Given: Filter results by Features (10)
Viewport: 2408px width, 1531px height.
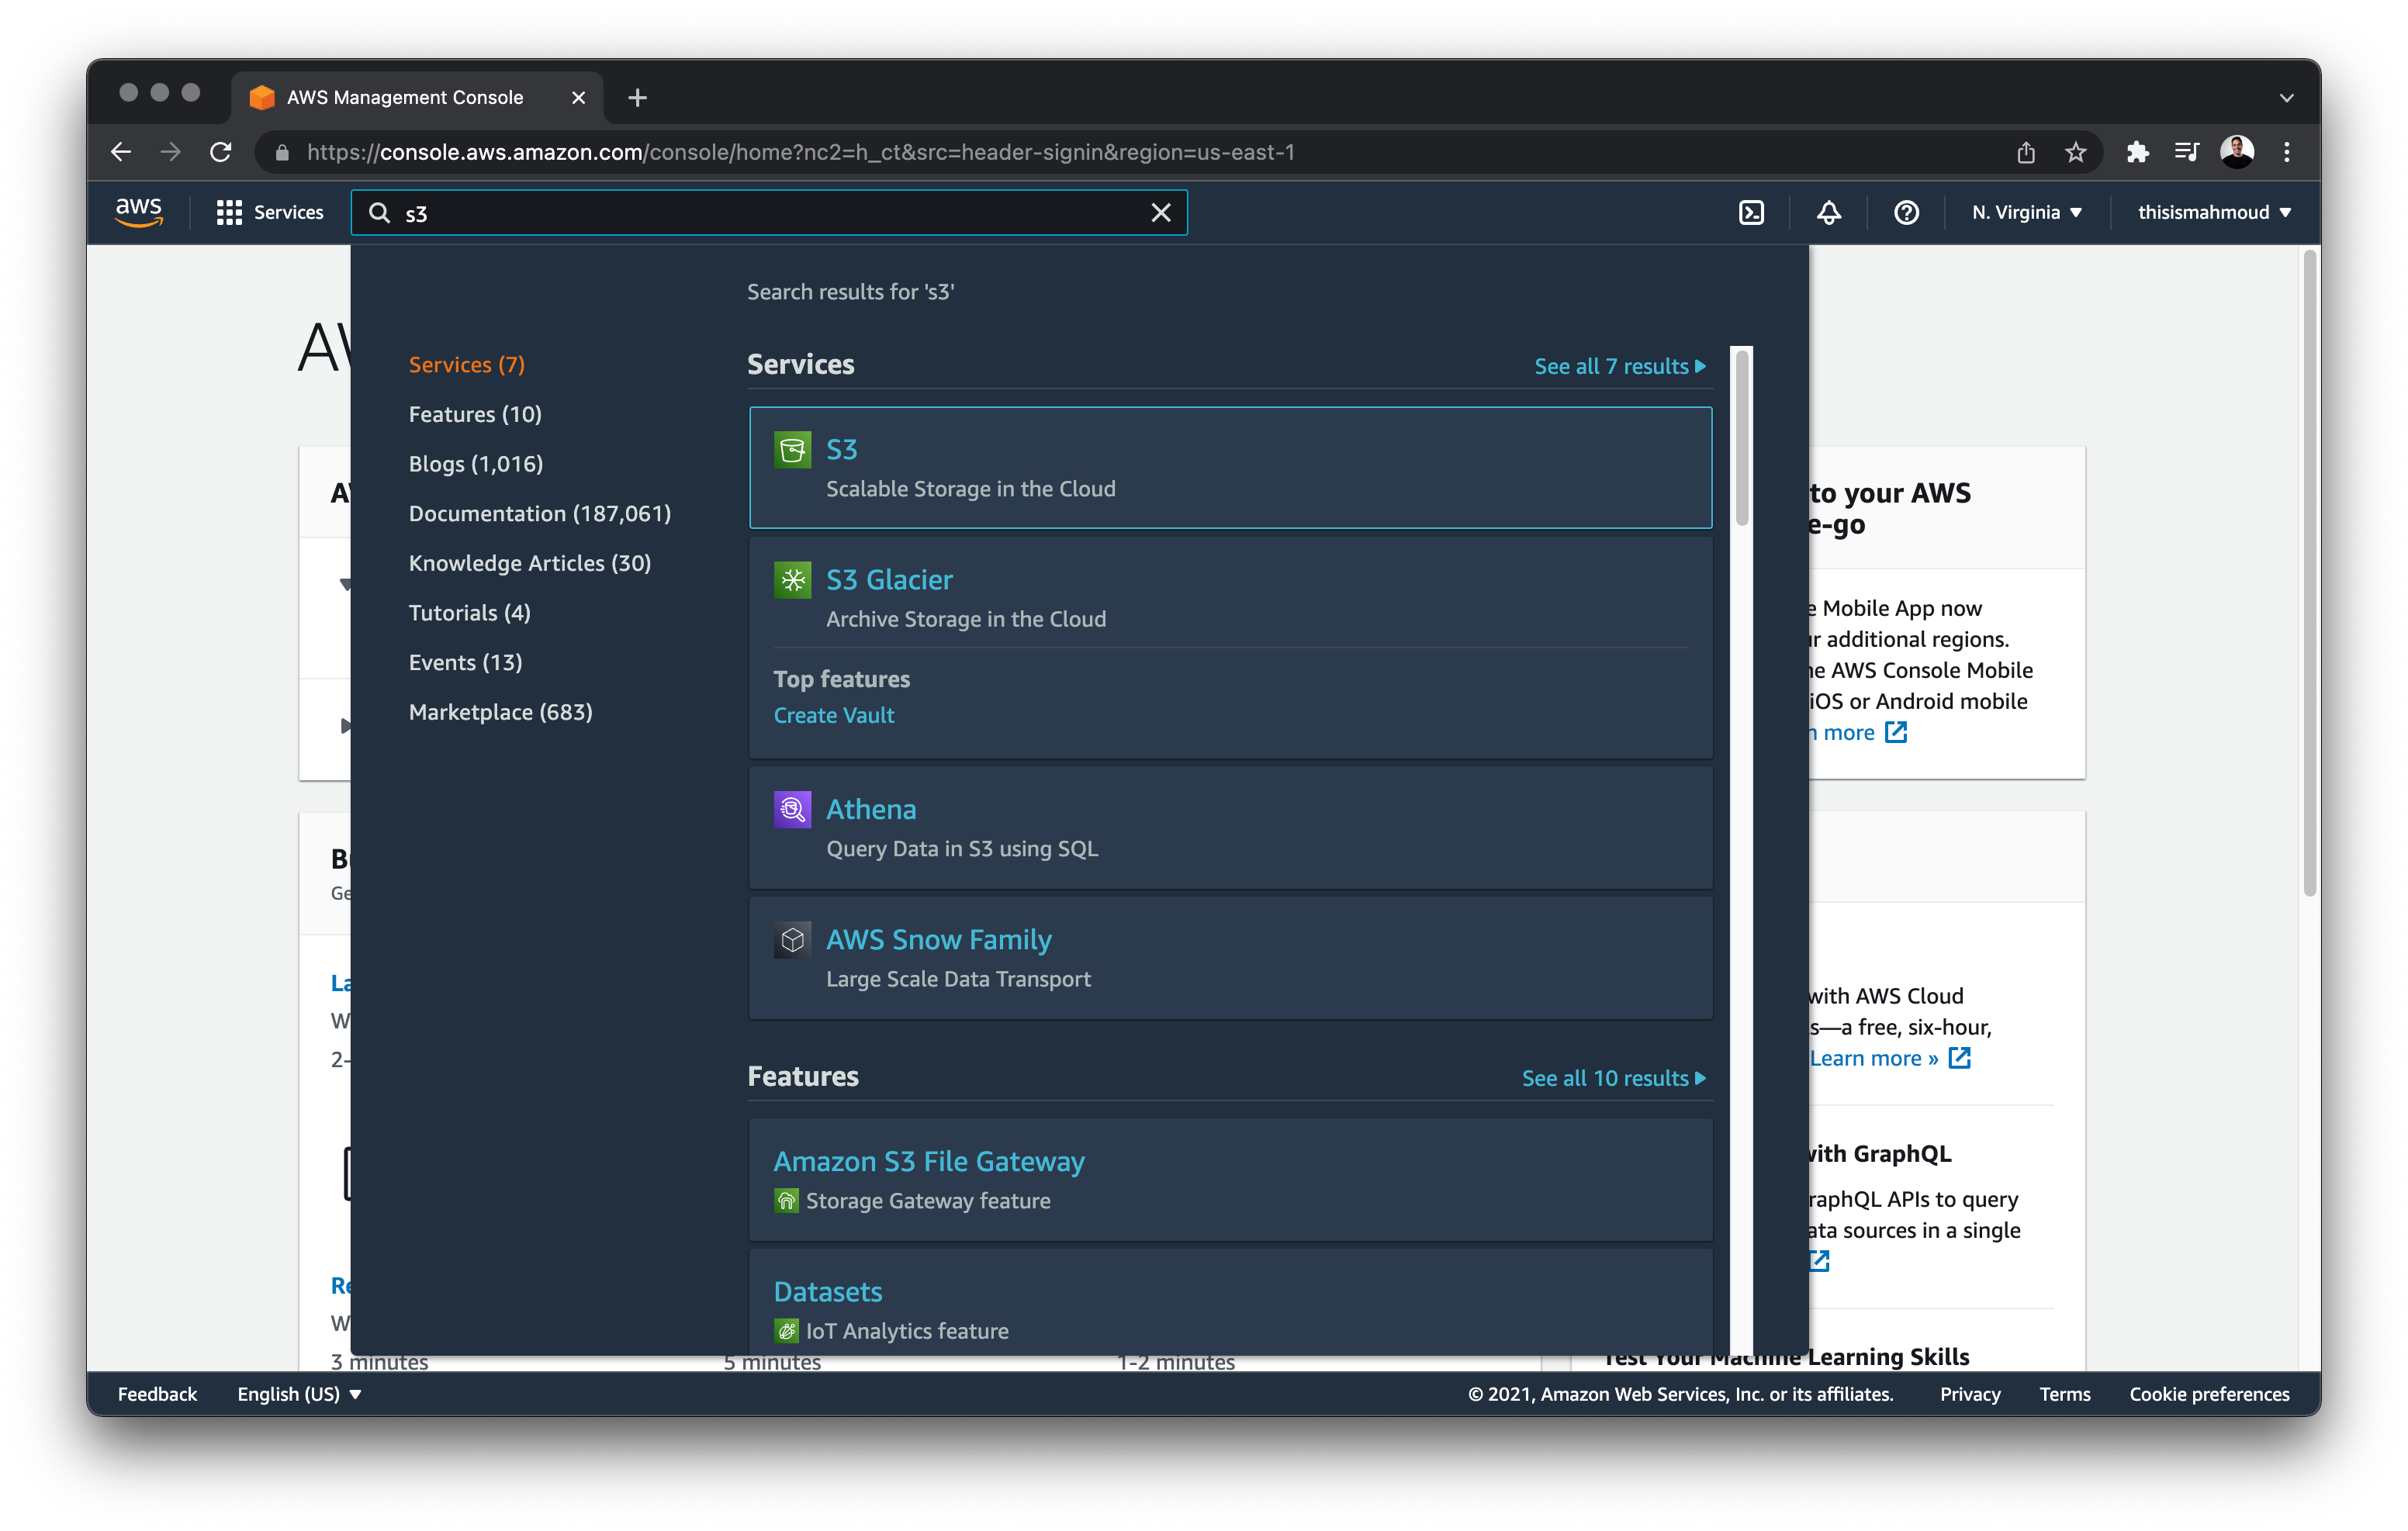Looking at the screenshot, I should point(475,414).
